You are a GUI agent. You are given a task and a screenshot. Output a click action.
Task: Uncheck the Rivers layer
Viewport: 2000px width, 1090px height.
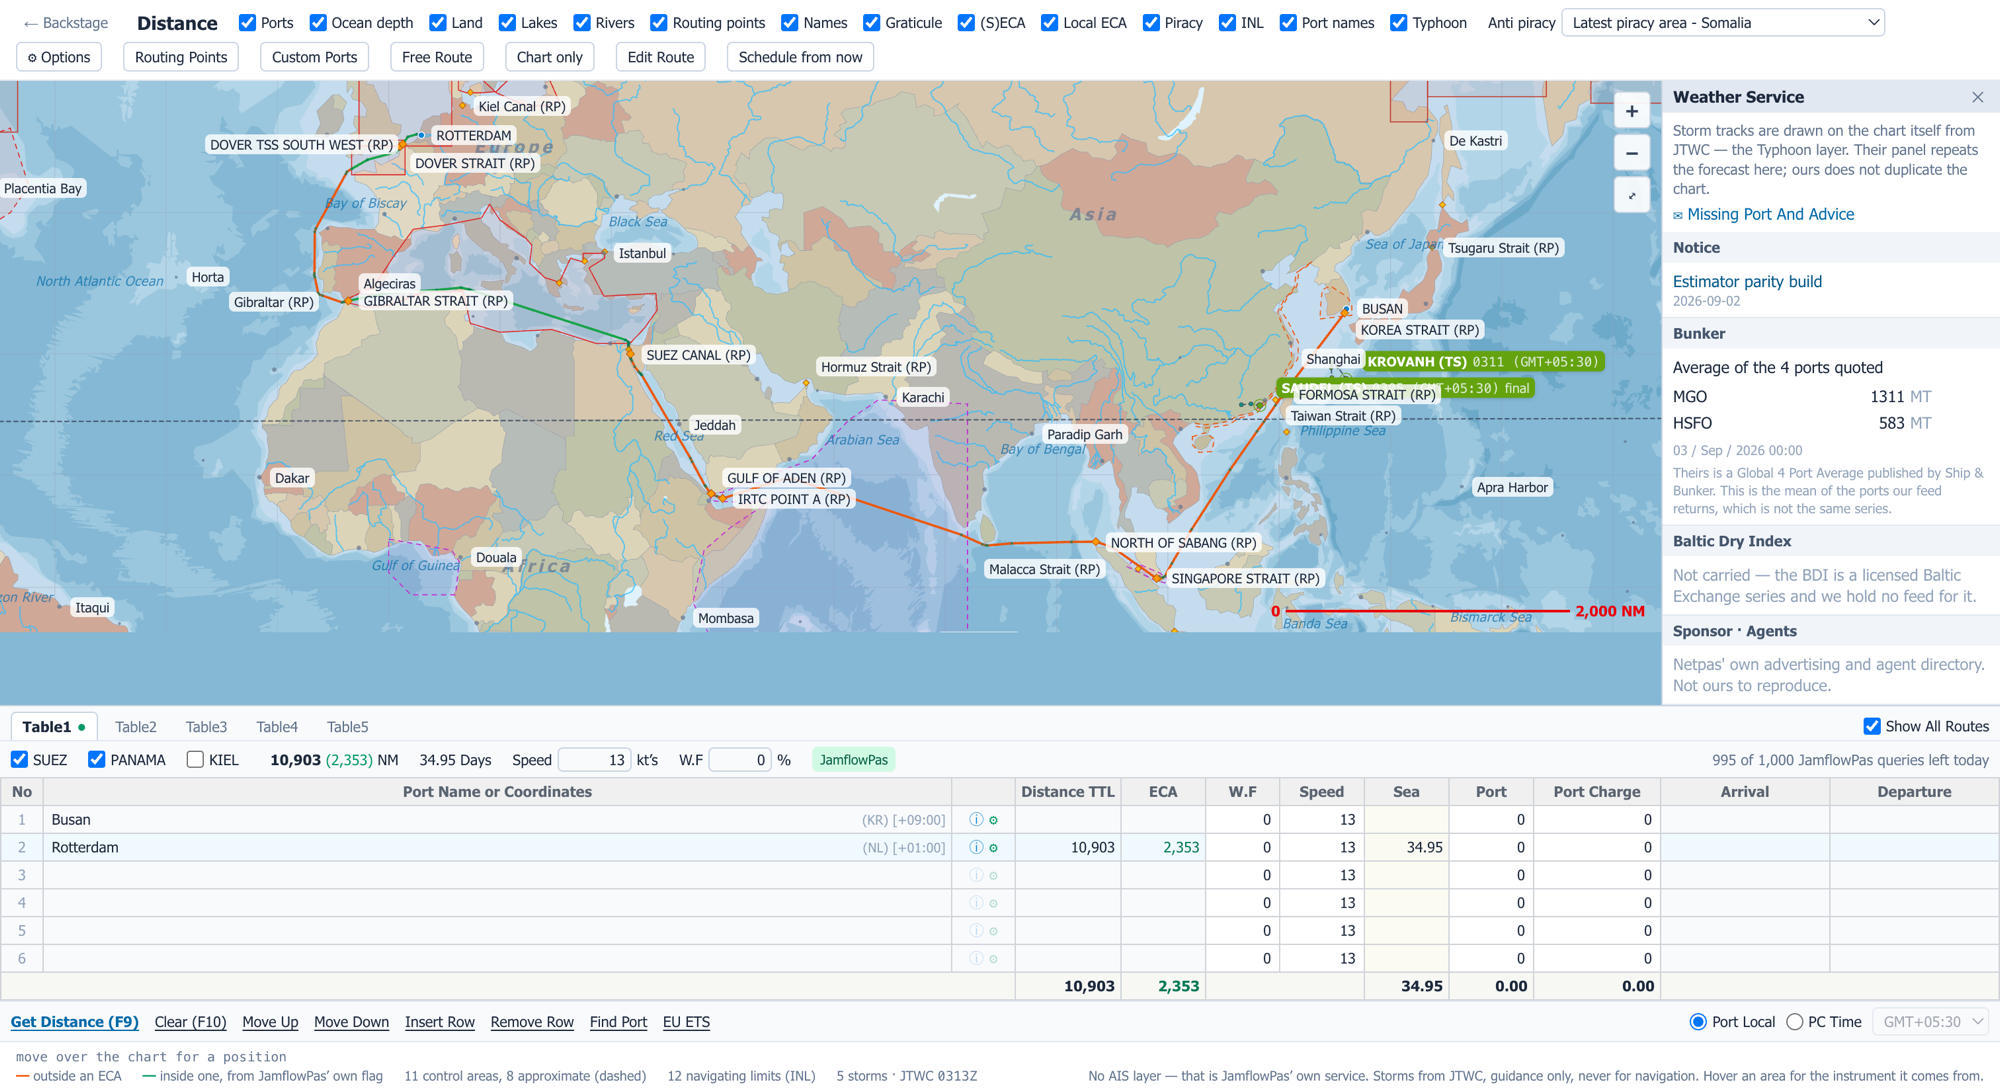(x=582, y=22)
